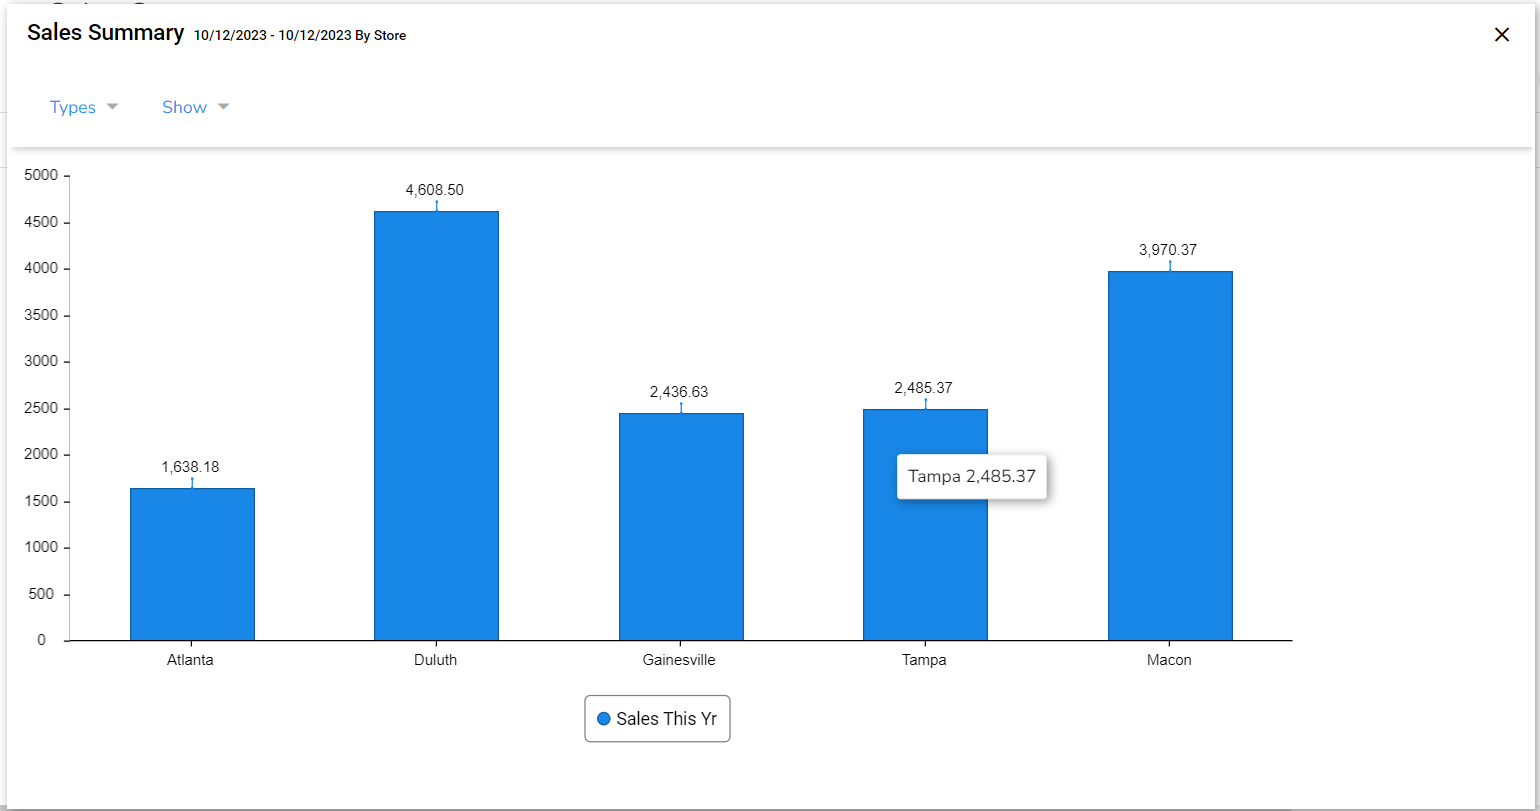This screenshot has height=811, width=1540.
Task: Select the Duluth bar
Action: click(x=436, y=425)
